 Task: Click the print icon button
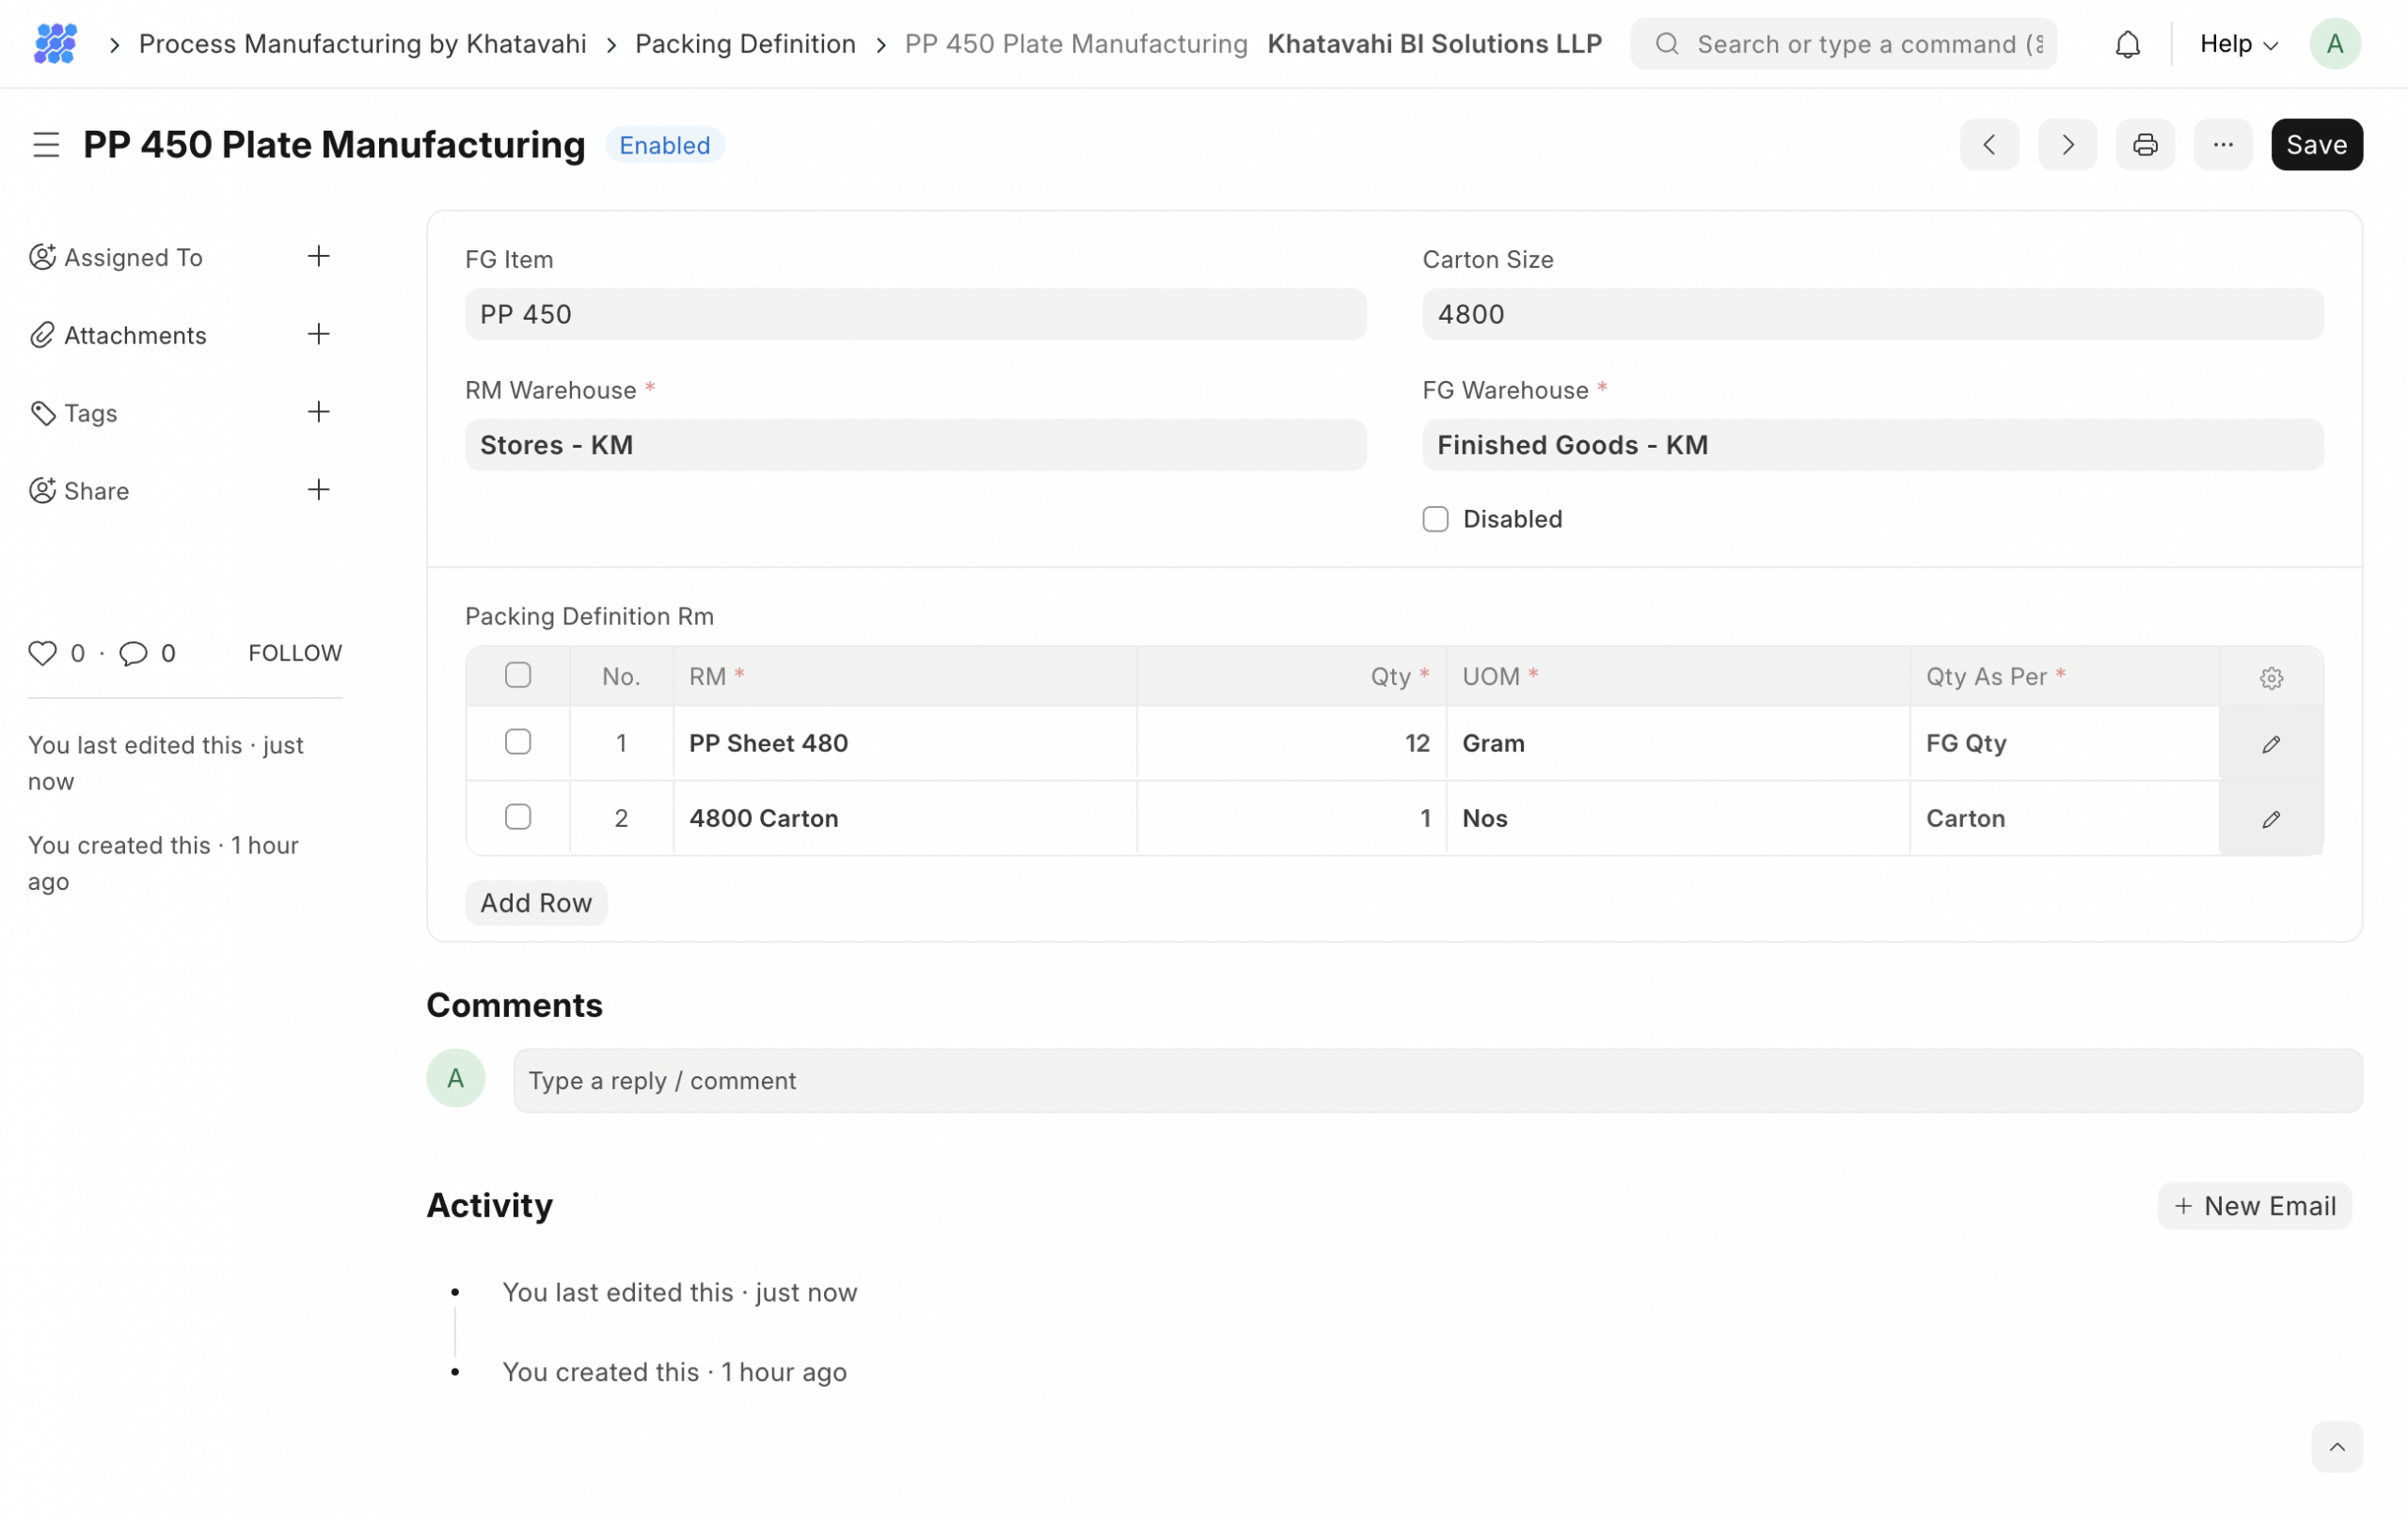tap(2144, 145)
